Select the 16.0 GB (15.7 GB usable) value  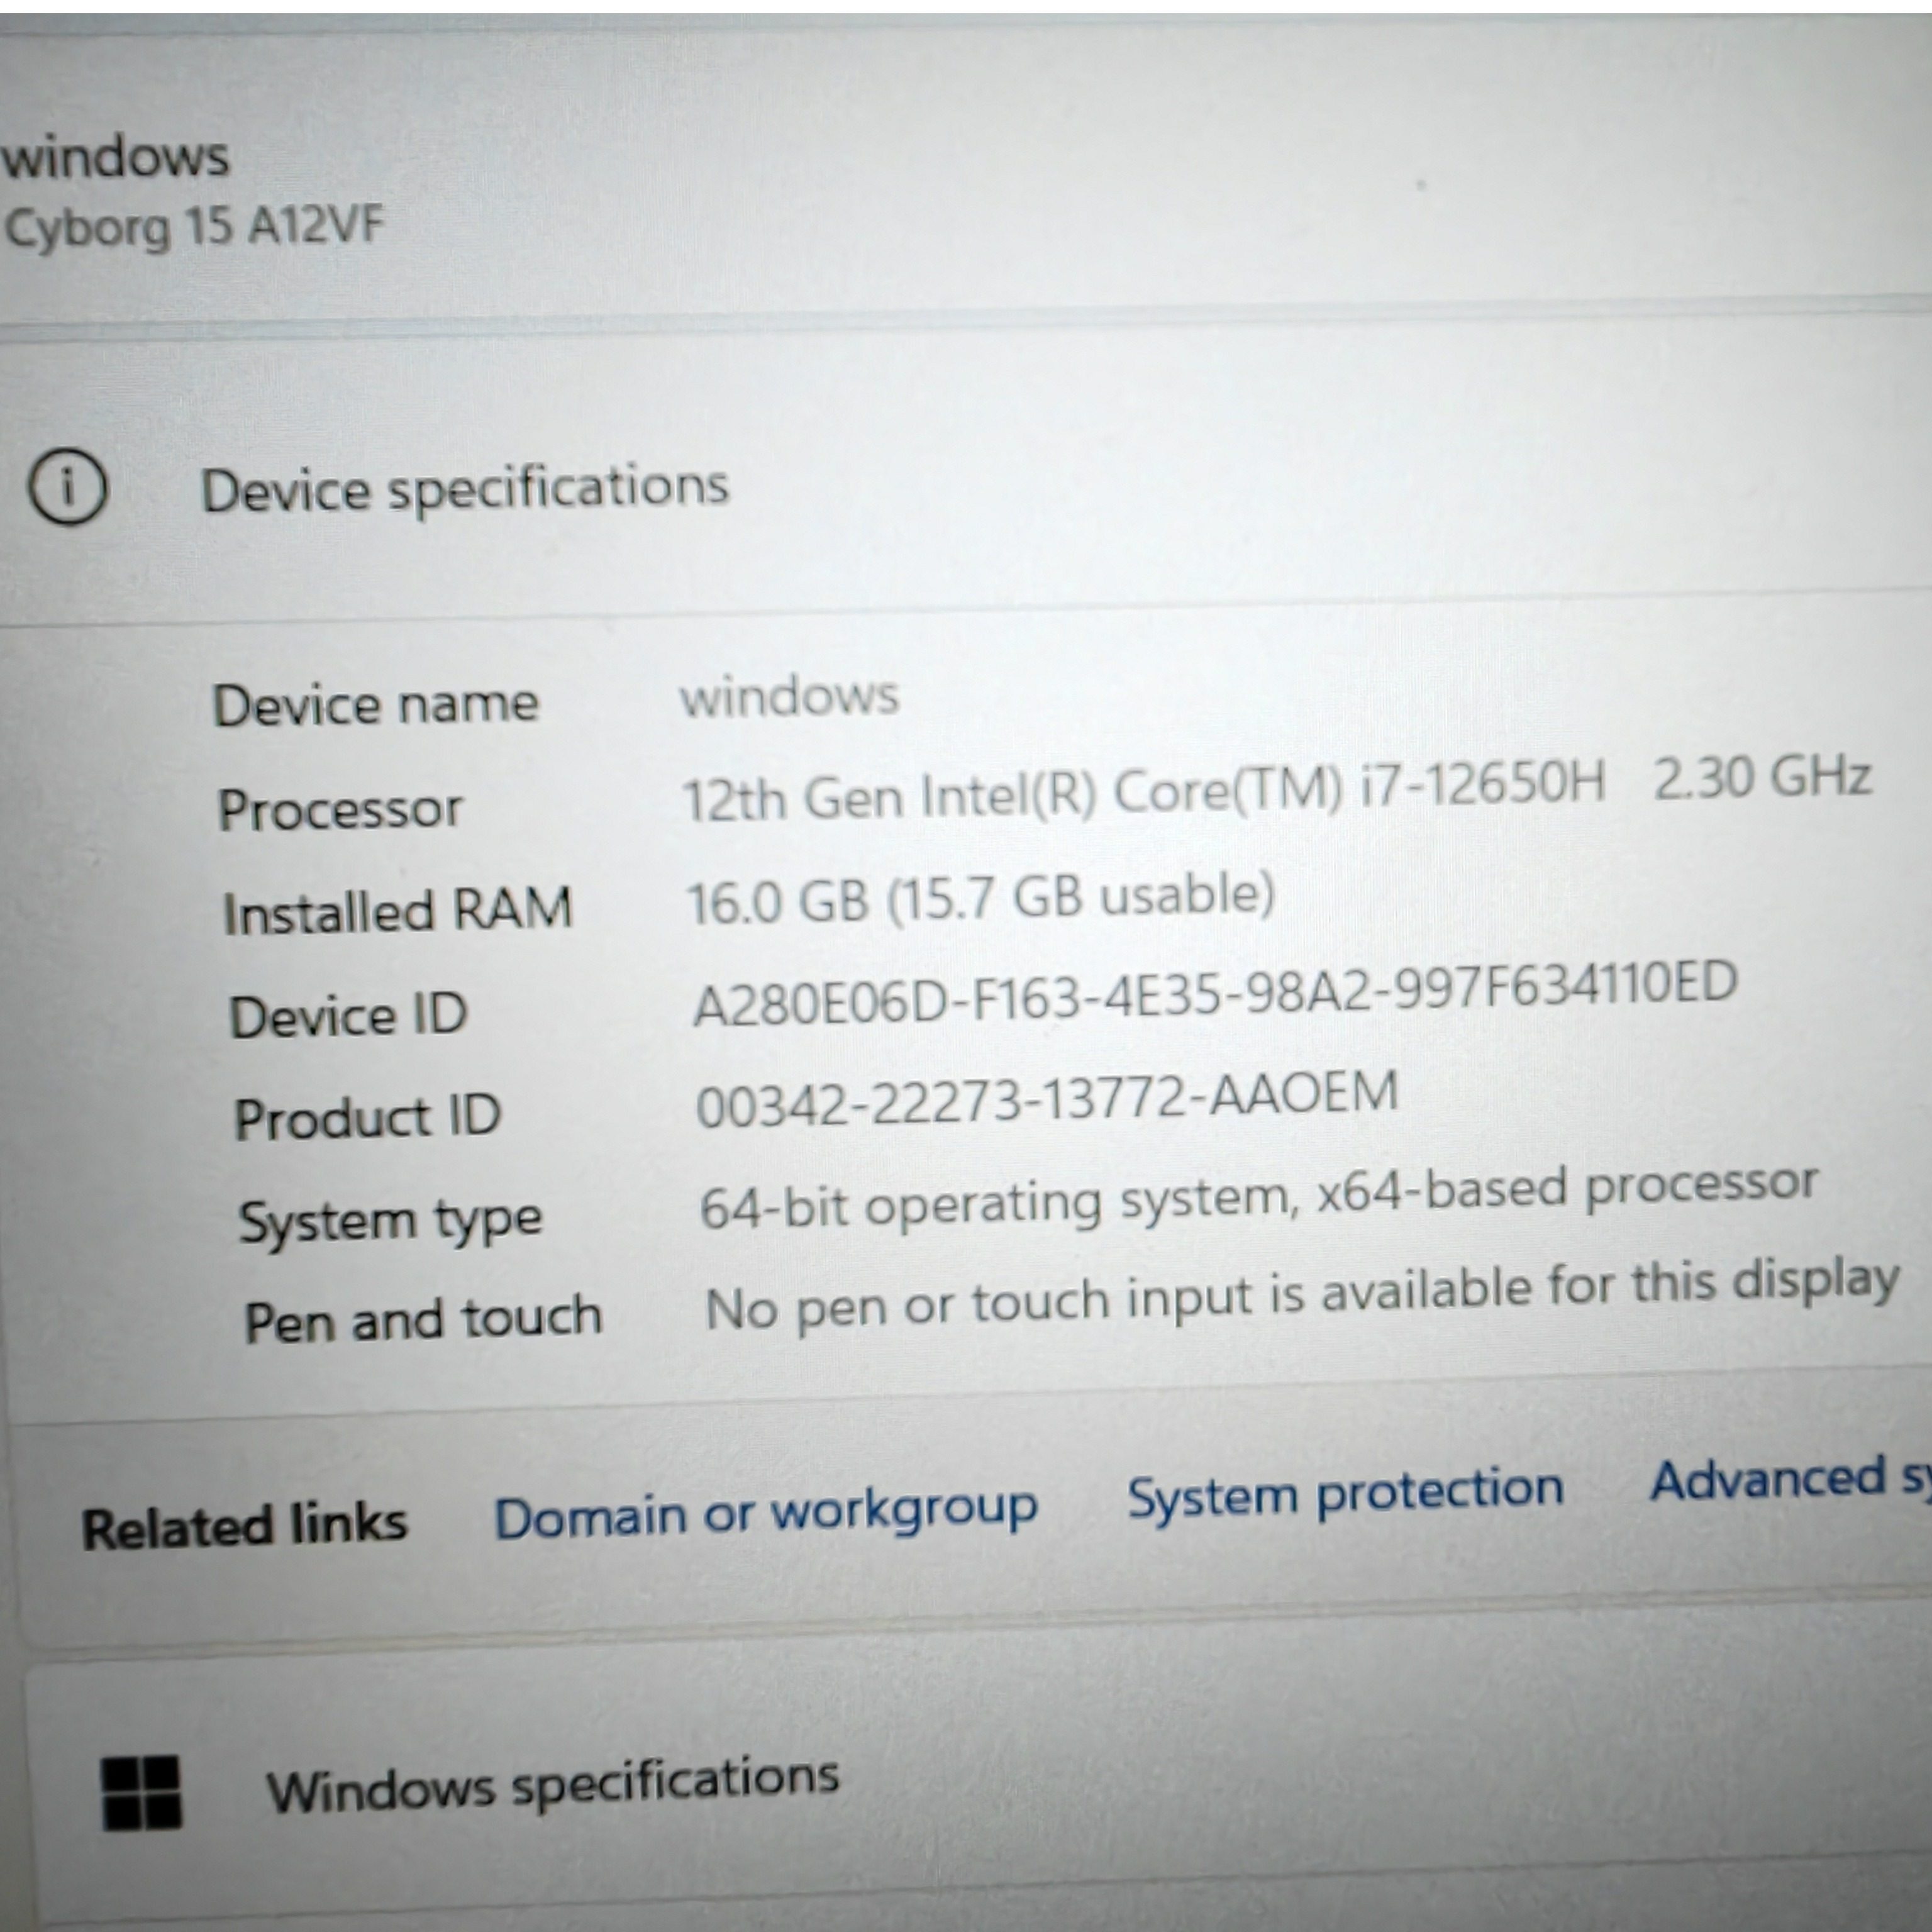pos(981,897)
